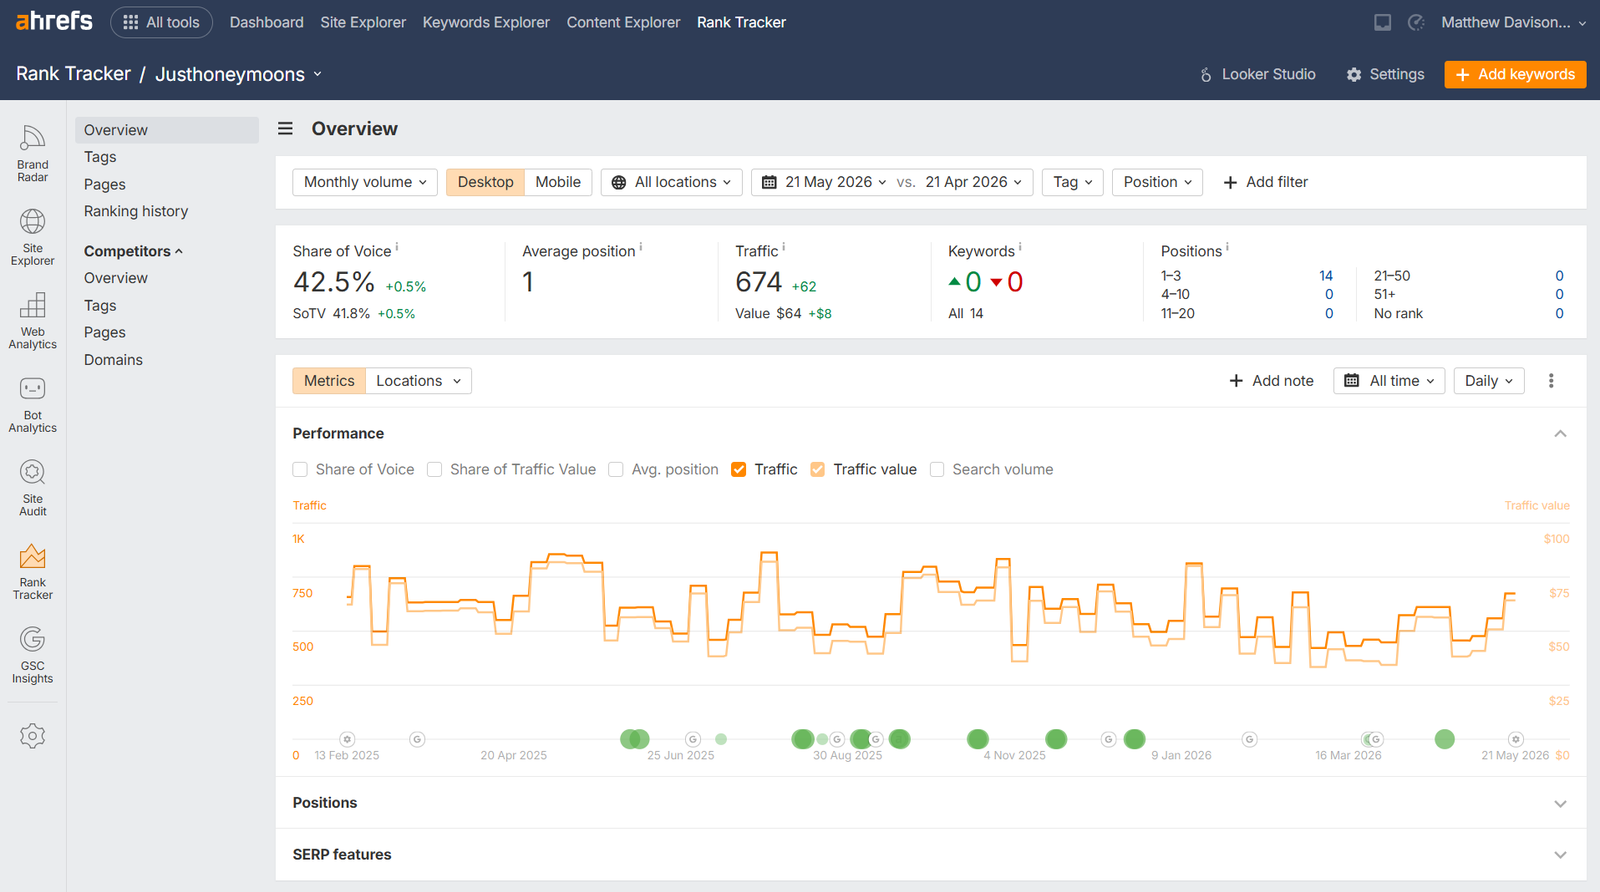Screen dimensions: 1600x892
Task: Toggle the hamburger menu beside Overview heading
Action: point(285,129)
